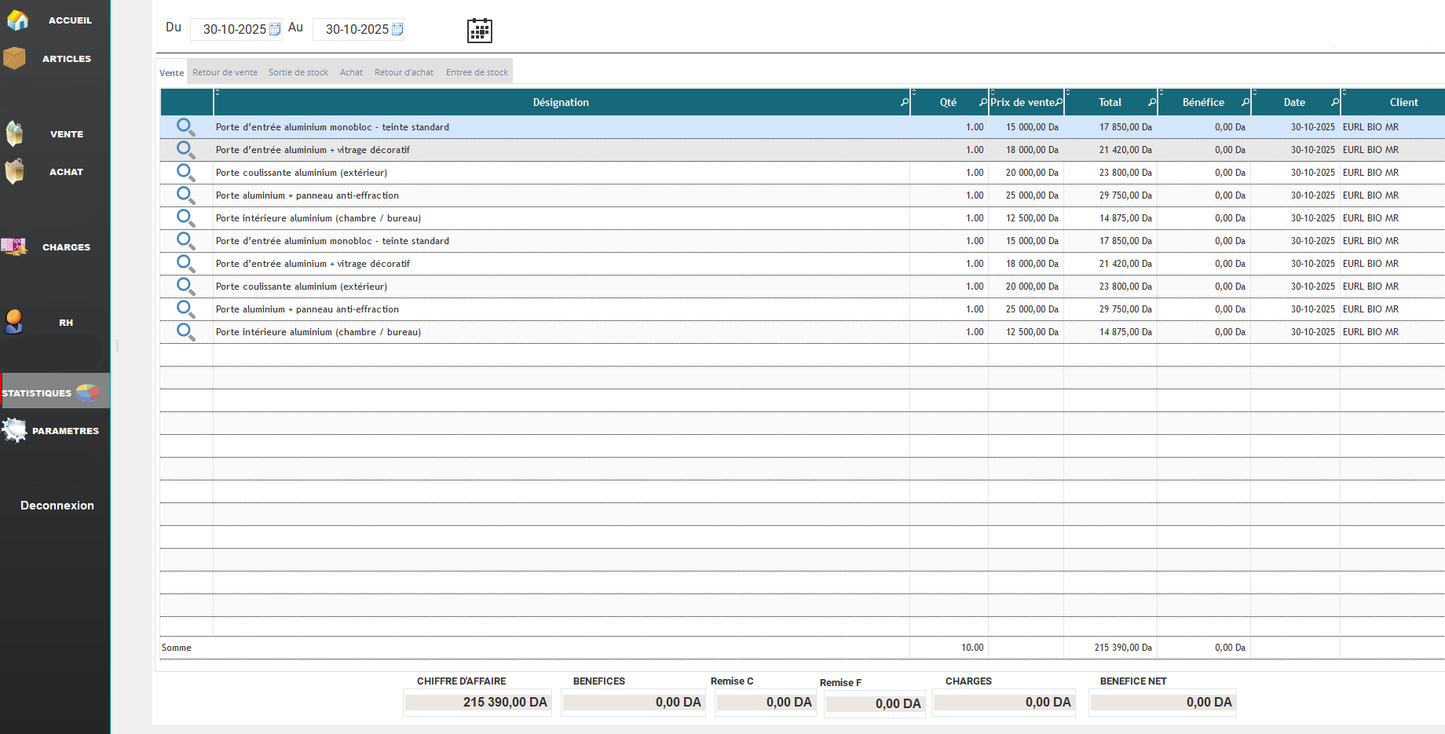Open the Achat module icon

15,170
